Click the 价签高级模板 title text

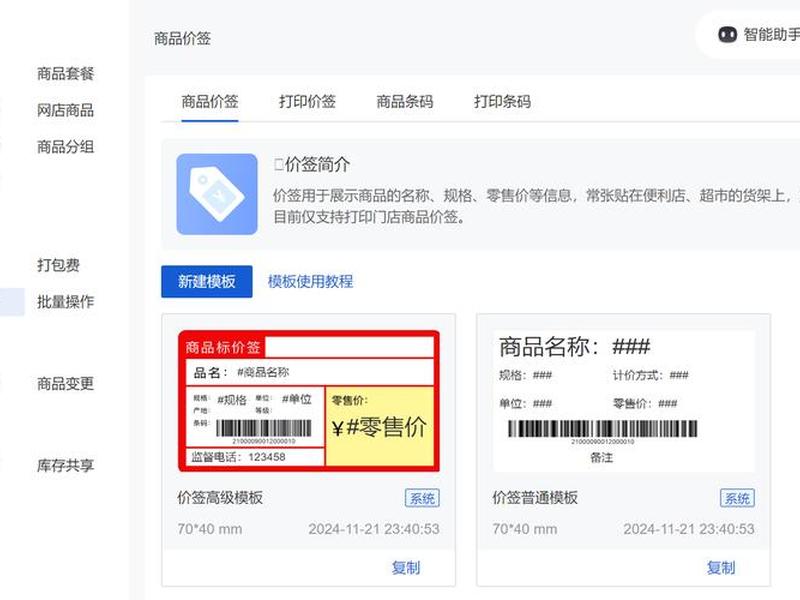220,497
